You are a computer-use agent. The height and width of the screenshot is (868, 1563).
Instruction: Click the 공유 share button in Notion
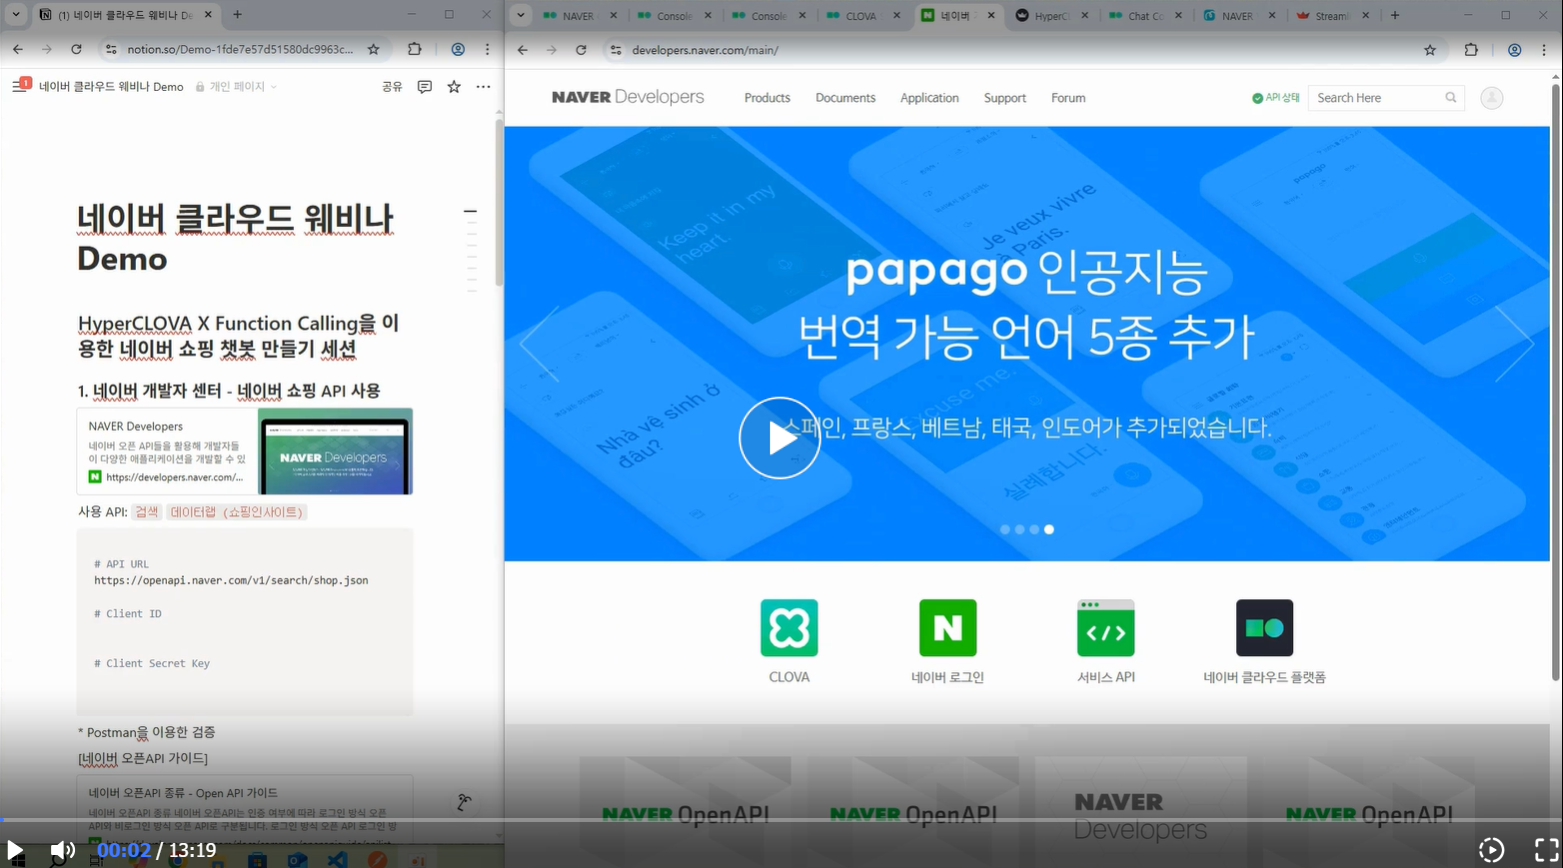click(392, 87)
